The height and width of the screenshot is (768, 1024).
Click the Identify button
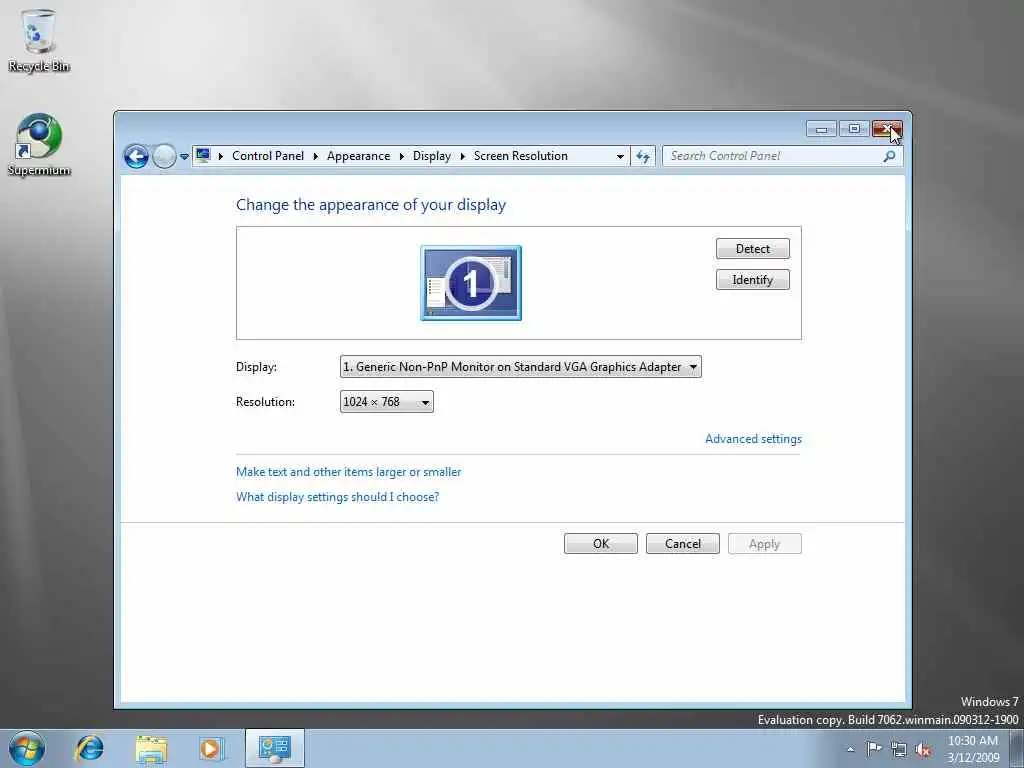pos(752,280)
